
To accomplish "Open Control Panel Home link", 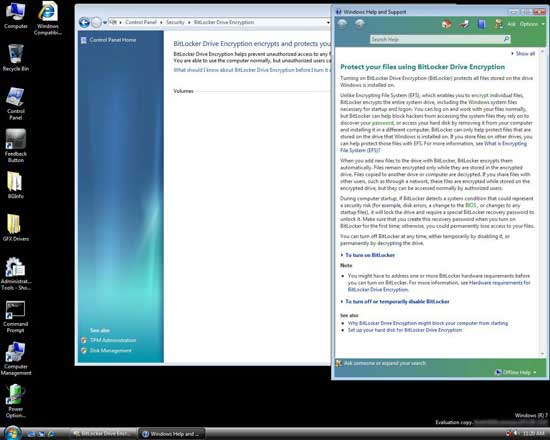I will coord(113,40).
